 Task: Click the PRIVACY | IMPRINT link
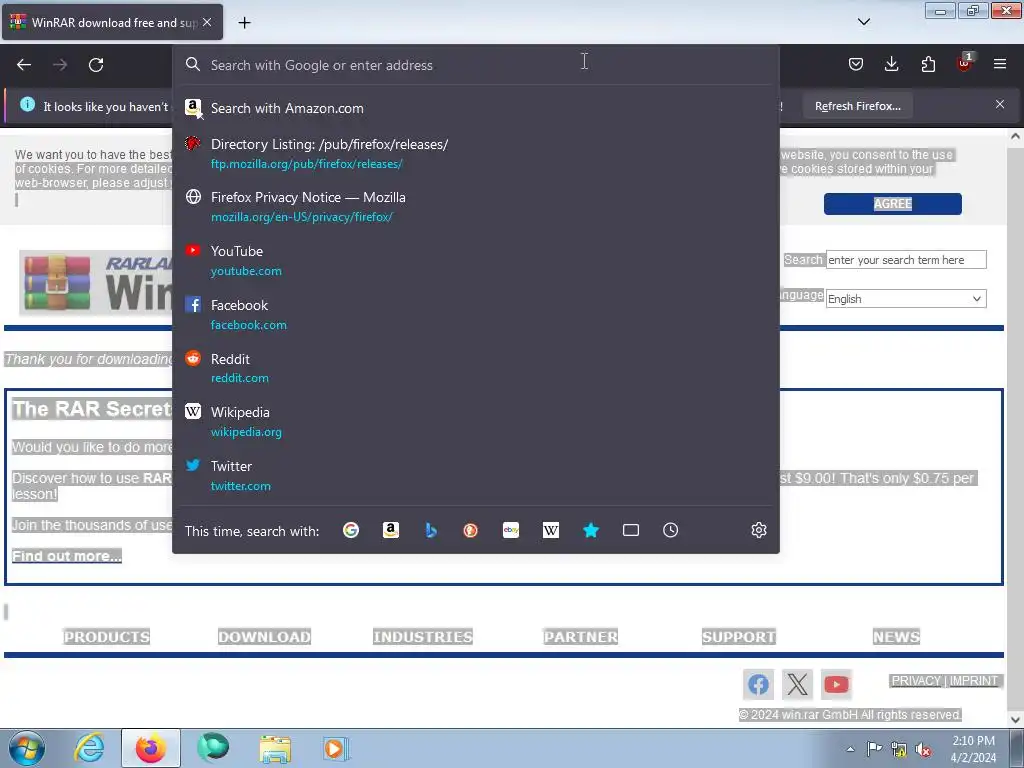click(x=944, y=680)
